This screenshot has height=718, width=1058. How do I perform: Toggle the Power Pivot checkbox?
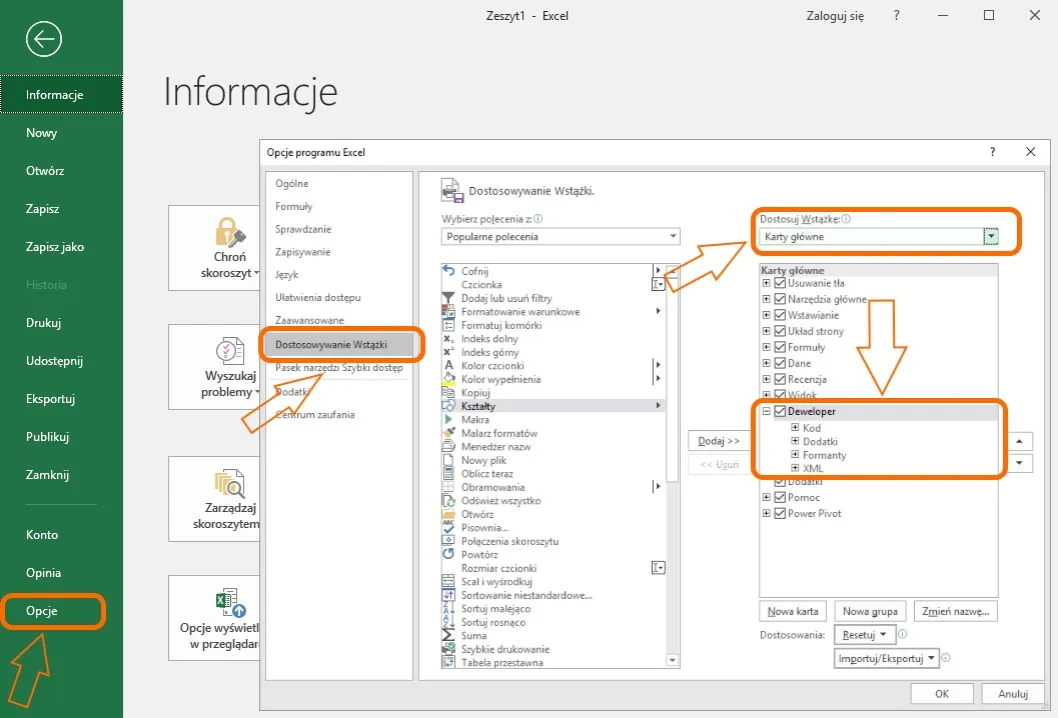click(780, 514)
